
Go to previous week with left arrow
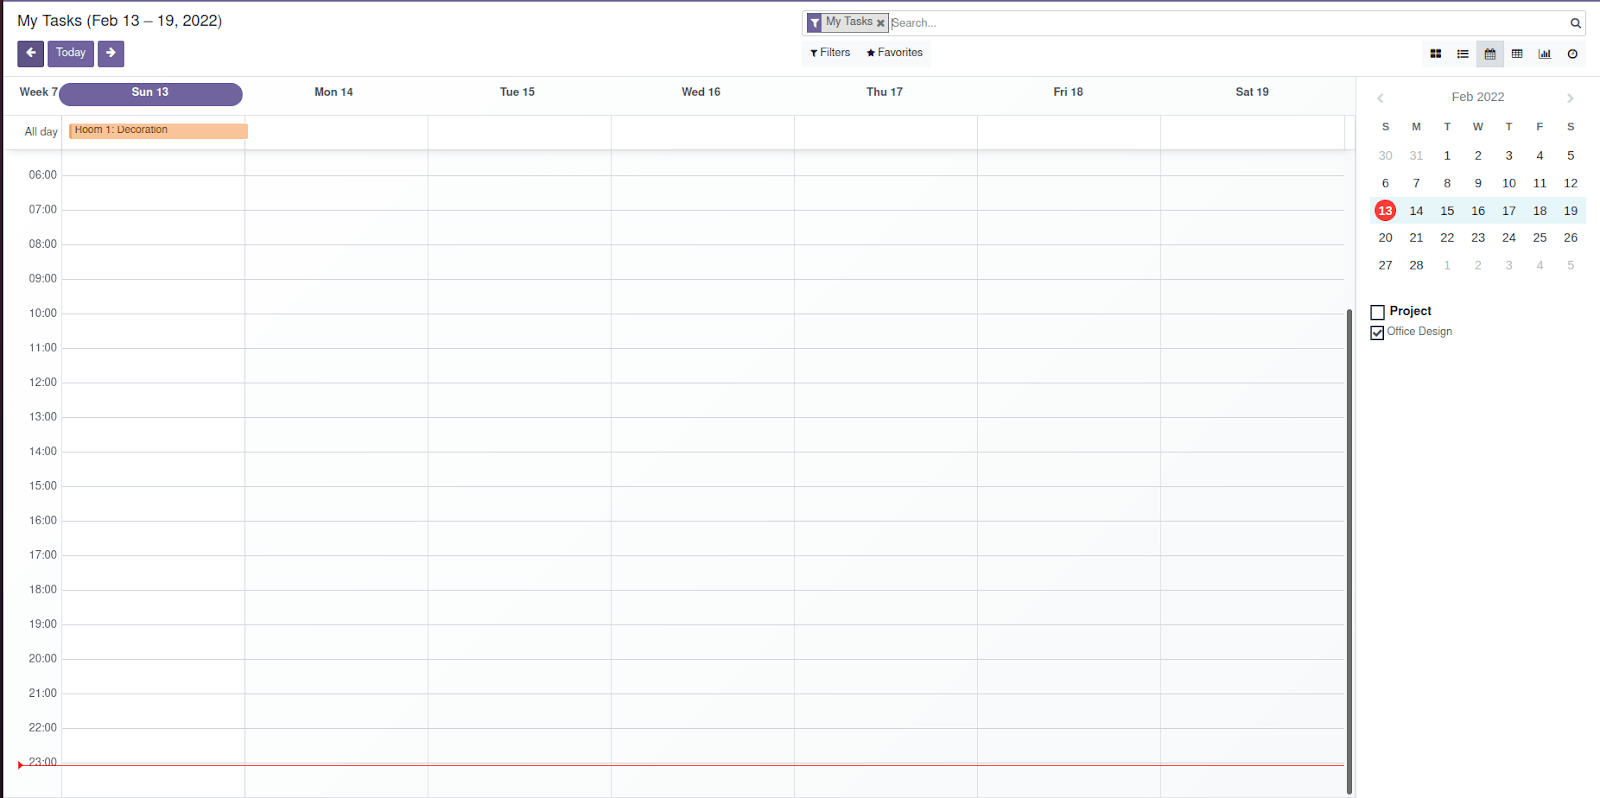tap(30, 53)
